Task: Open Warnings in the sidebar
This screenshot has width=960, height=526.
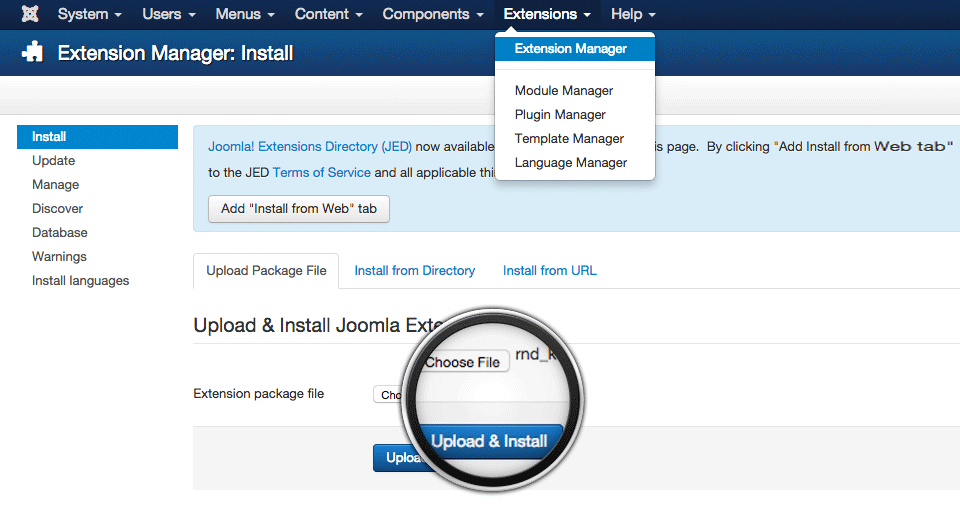Action: [x=59, y=256]
